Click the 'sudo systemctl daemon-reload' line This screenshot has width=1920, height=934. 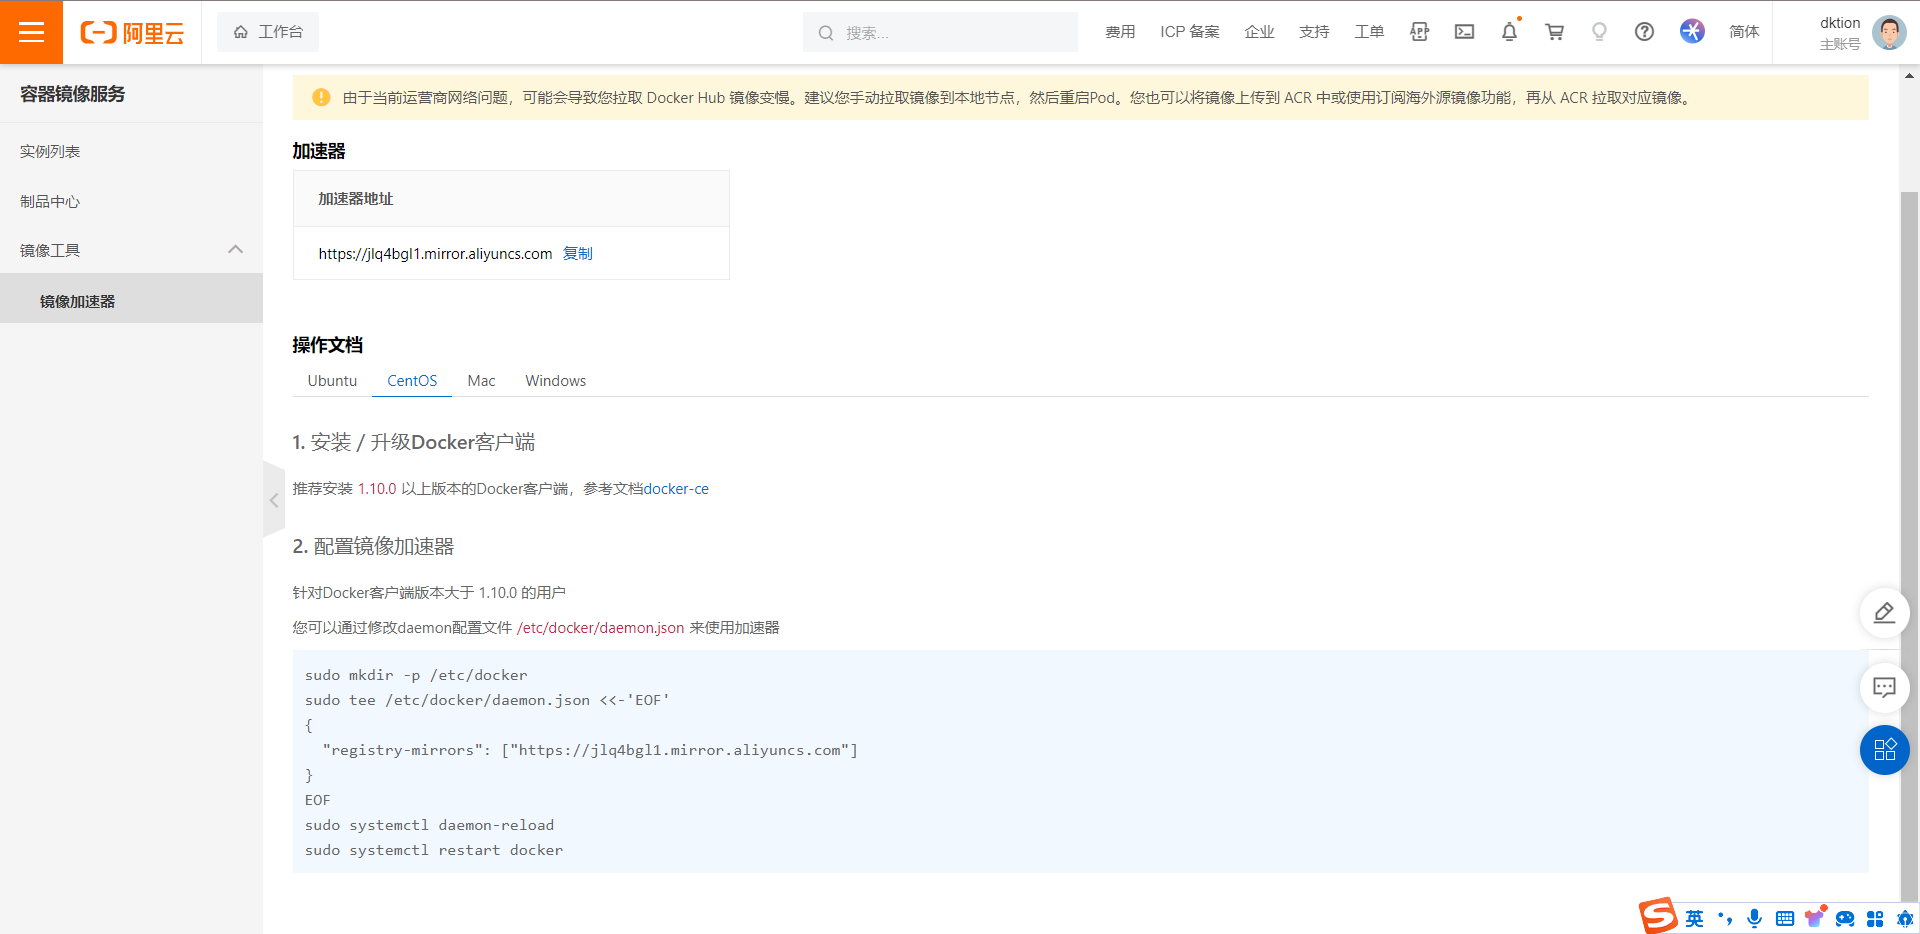pos(429,825)
